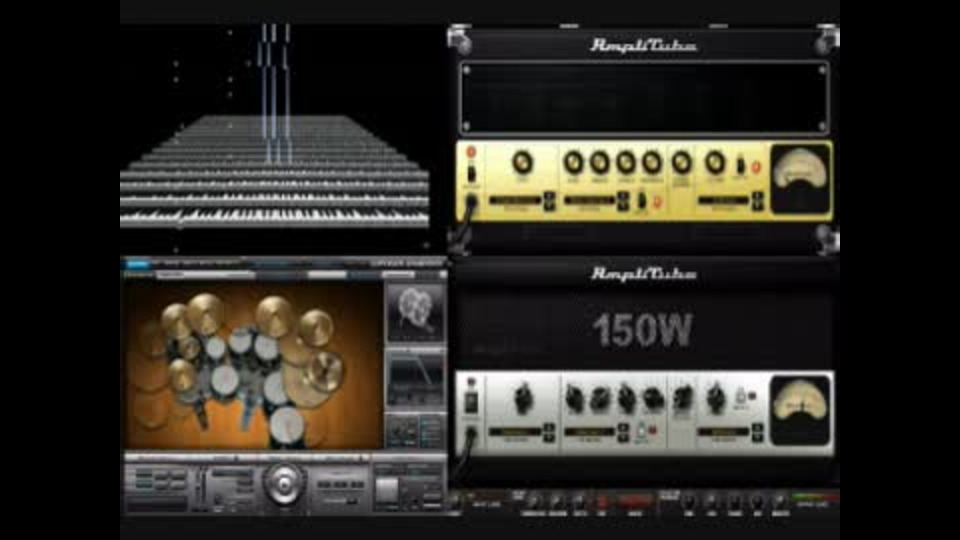Step down silver amp's middle preset selector
Screen dimensions: 960x540
point(623,437)
